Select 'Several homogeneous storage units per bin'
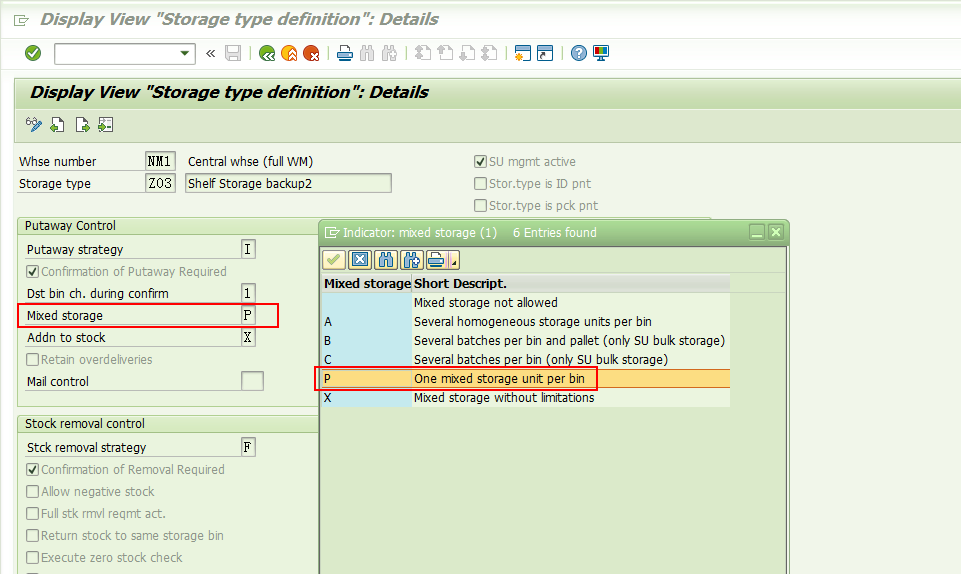Image resolution: width=961 pixels, height=574 pixels. 526,322
